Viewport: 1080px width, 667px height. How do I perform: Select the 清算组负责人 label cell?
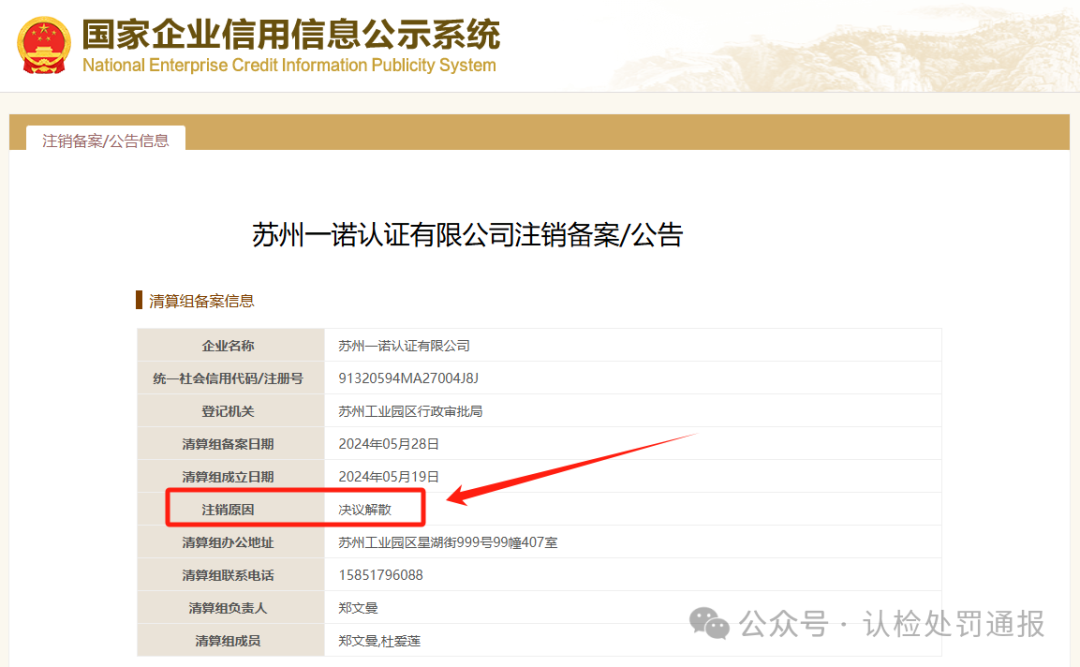pos(231,608)
